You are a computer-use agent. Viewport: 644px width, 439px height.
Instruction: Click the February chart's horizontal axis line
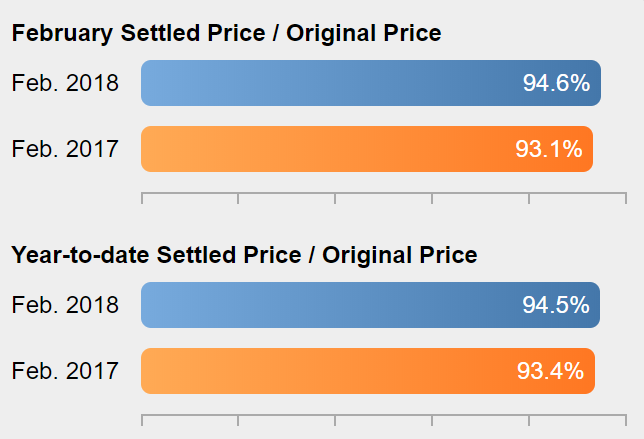[x=384, y=193]
